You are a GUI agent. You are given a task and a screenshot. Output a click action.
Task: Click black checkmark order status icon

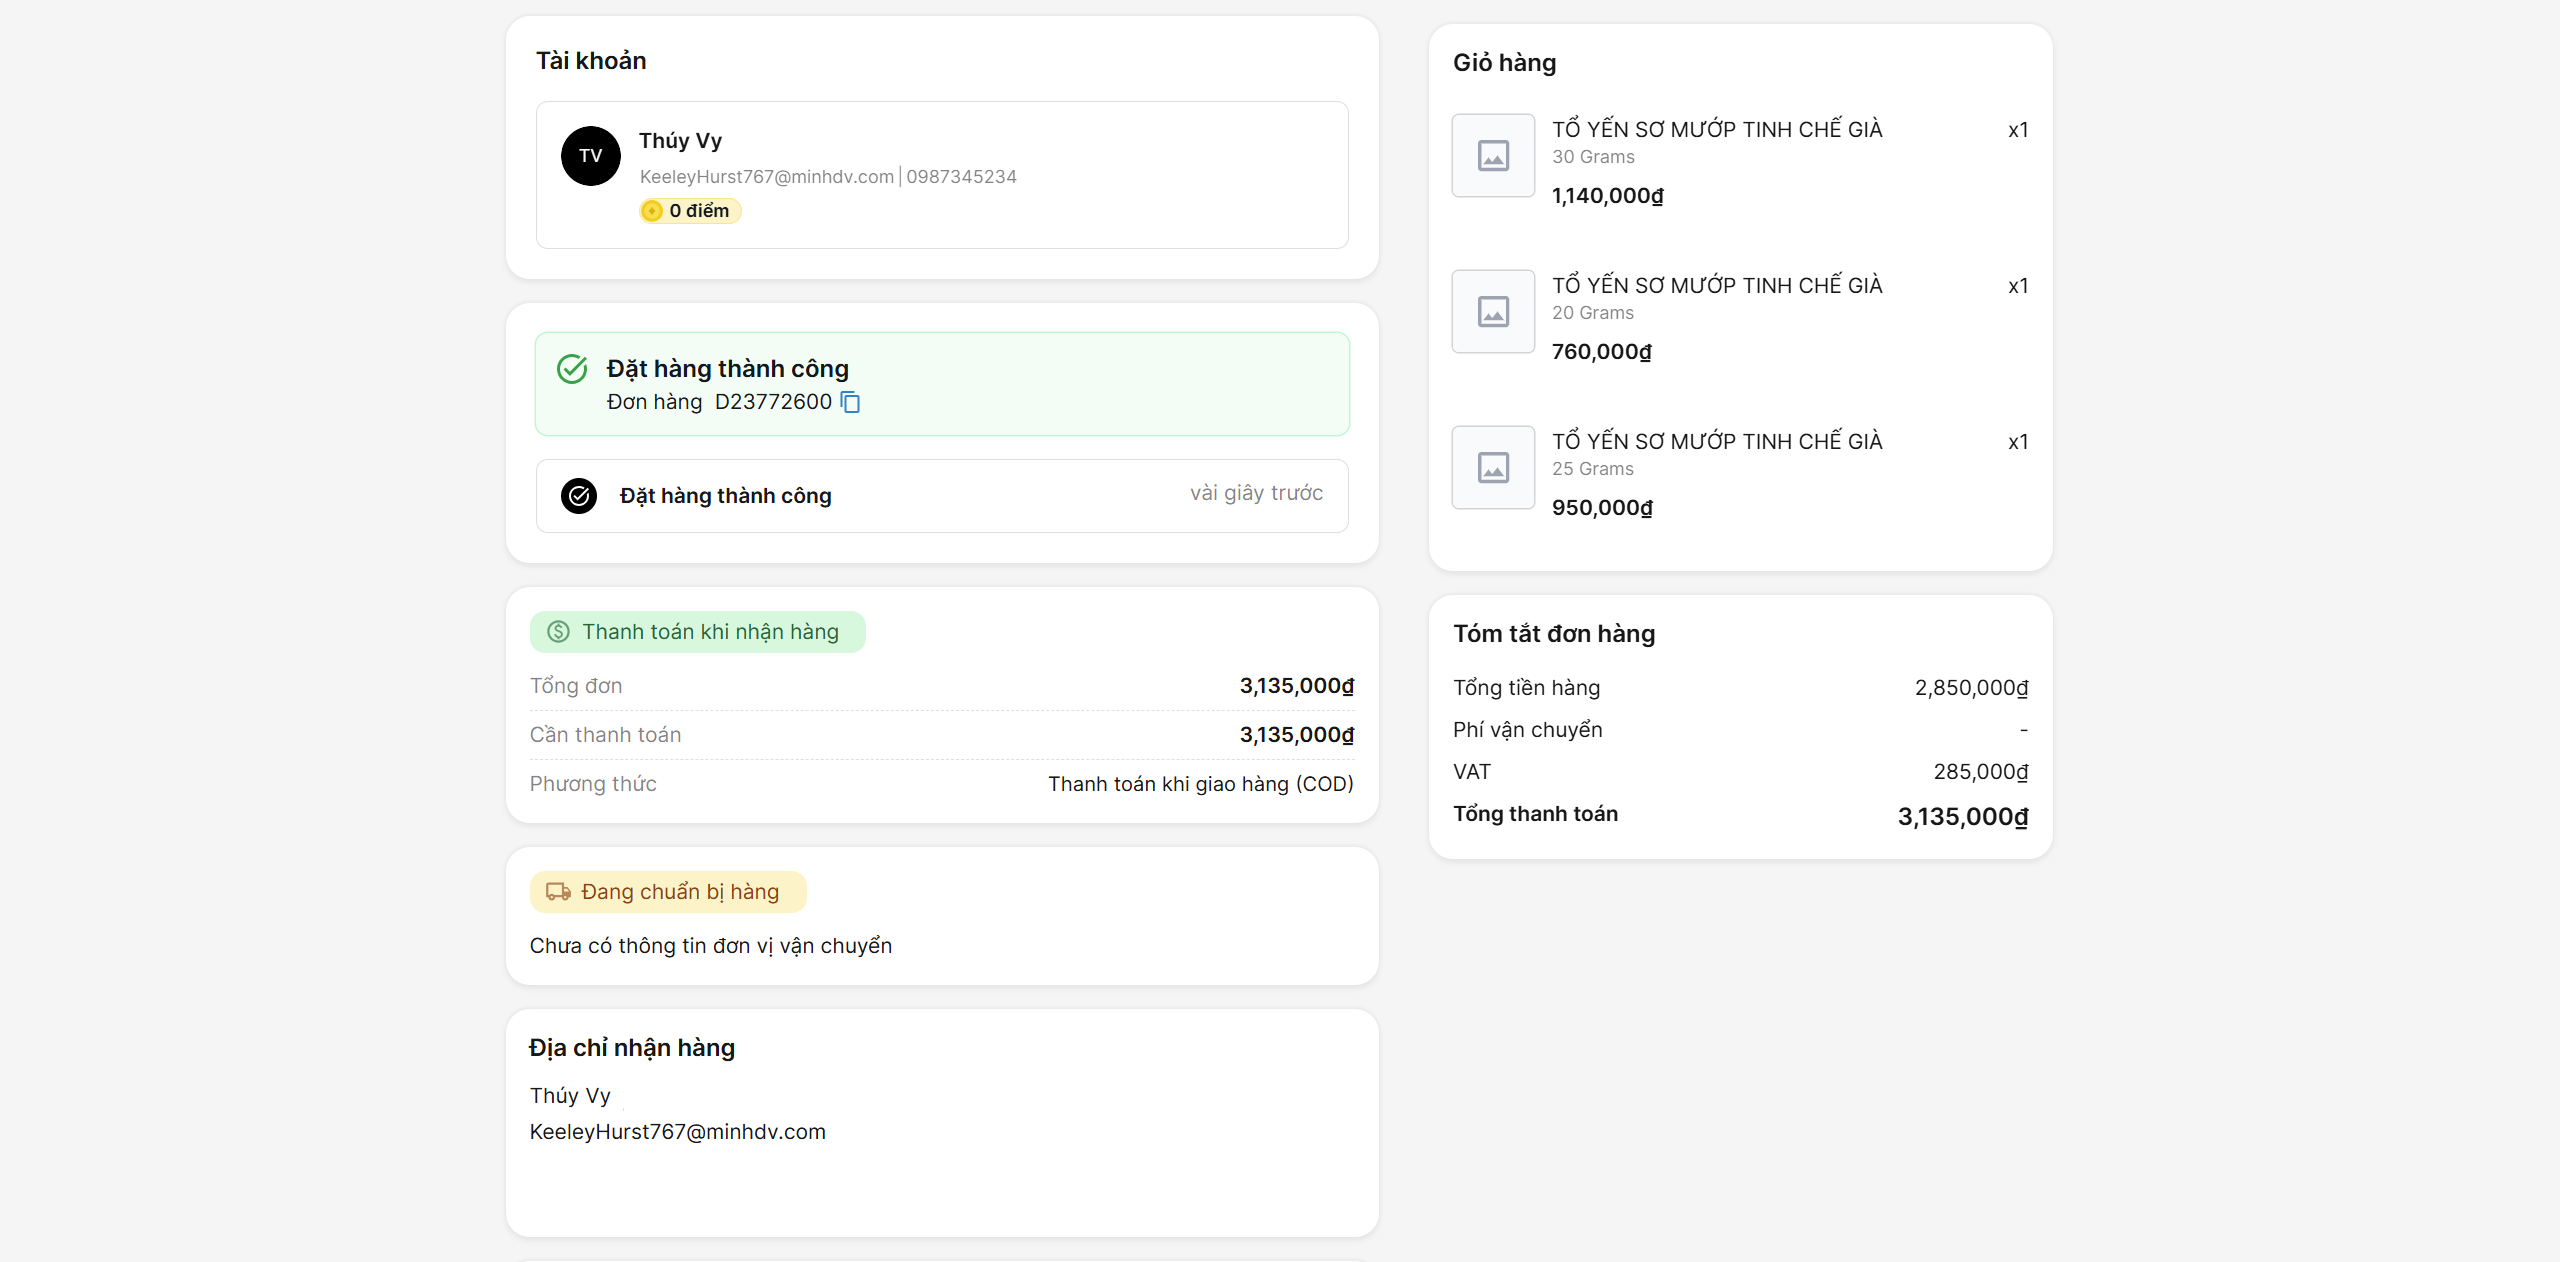(x=578, y=496)
